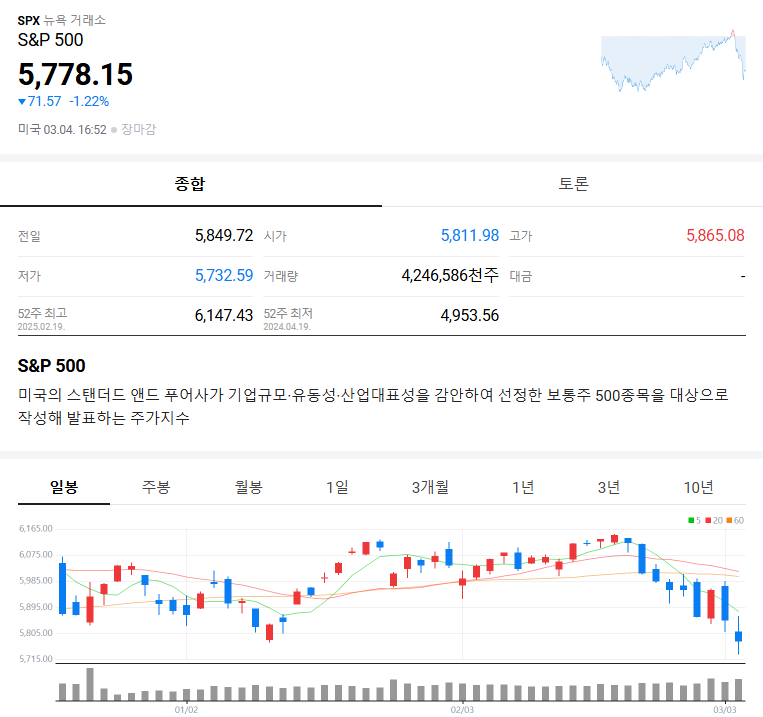Click the 52주 최저 label
Image resolution: width=763 pixels, height=717 pixels.
coord(288,313)
